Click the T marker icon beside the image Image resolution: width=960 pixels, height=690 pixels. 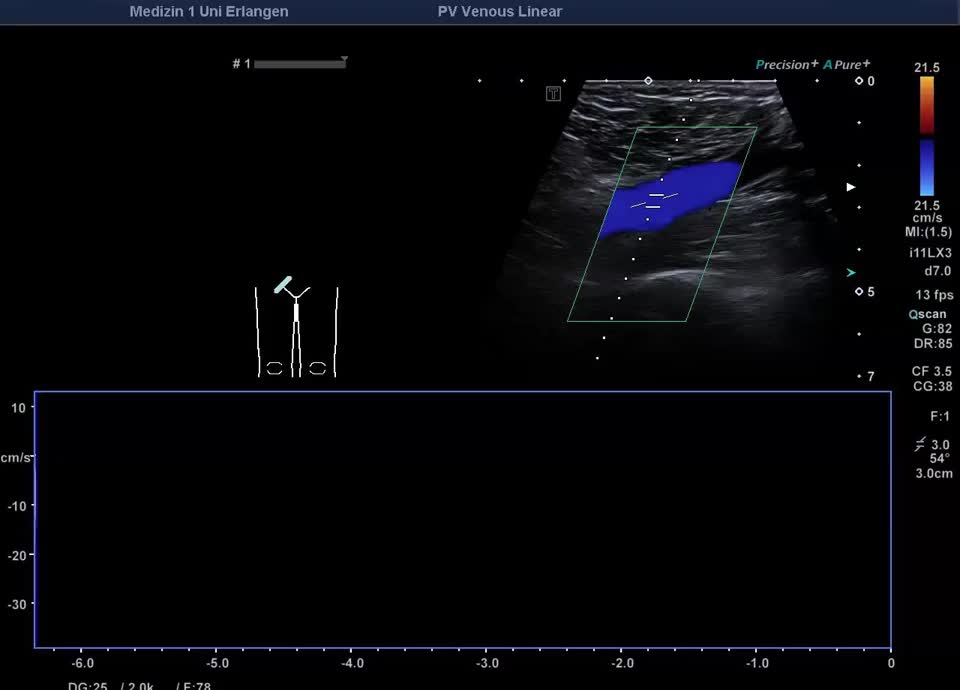tap(553, 94)
